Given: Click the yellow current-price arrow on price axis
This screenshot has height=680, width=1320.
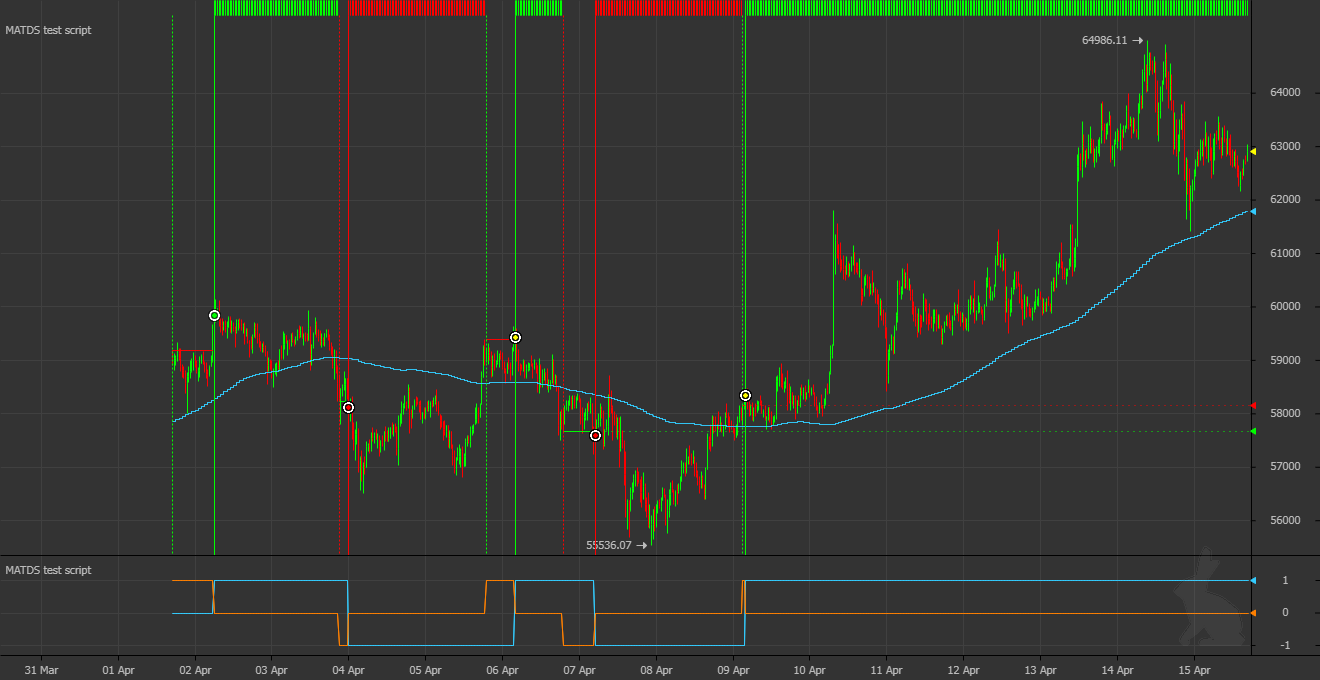Looking at the screenshot, I should [1254, 151].
